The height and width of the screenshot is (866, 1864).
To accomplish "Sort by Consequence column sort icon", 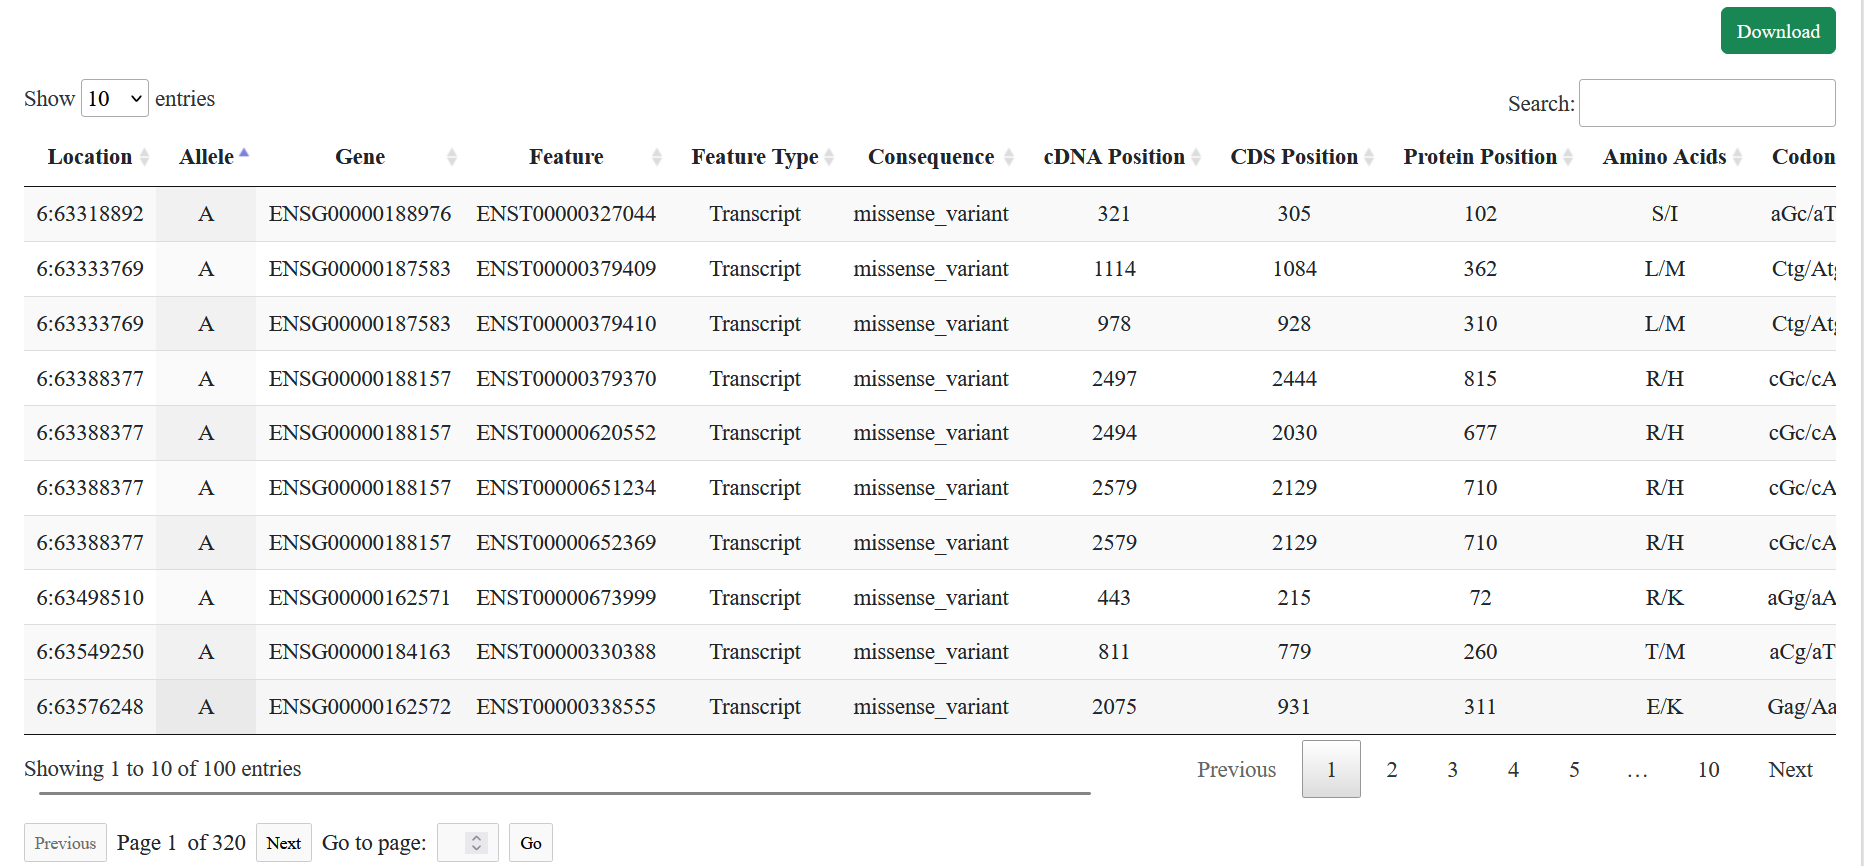I will point(1009,157).
